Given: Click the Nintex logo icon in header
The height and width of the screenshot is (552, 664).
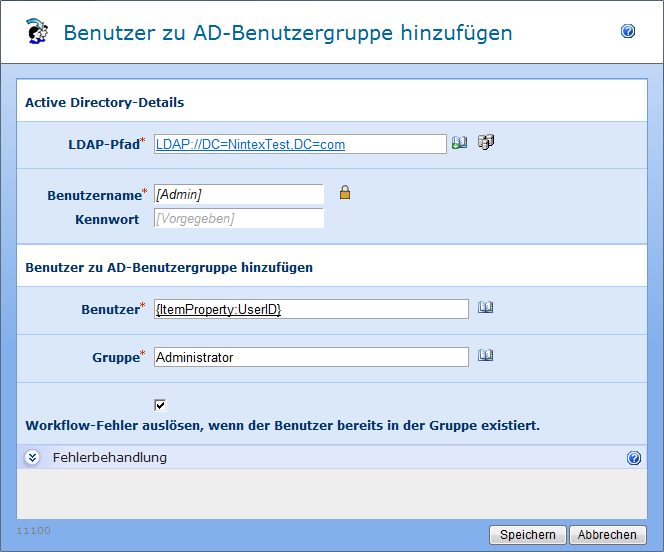Looking at the screenshot, I should click(x=37, y=32).
